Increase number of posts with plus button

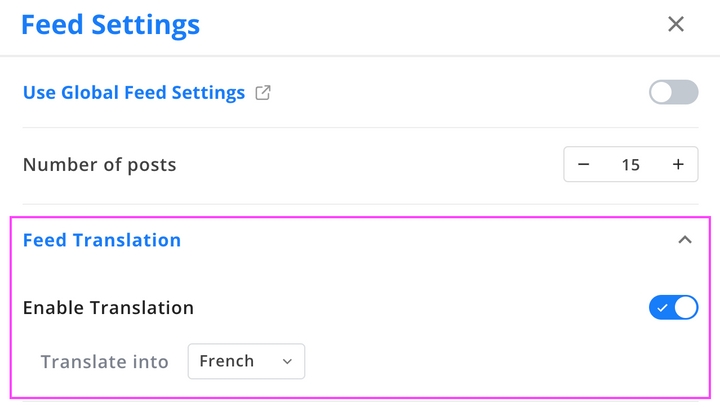click(x=678, y=164)
